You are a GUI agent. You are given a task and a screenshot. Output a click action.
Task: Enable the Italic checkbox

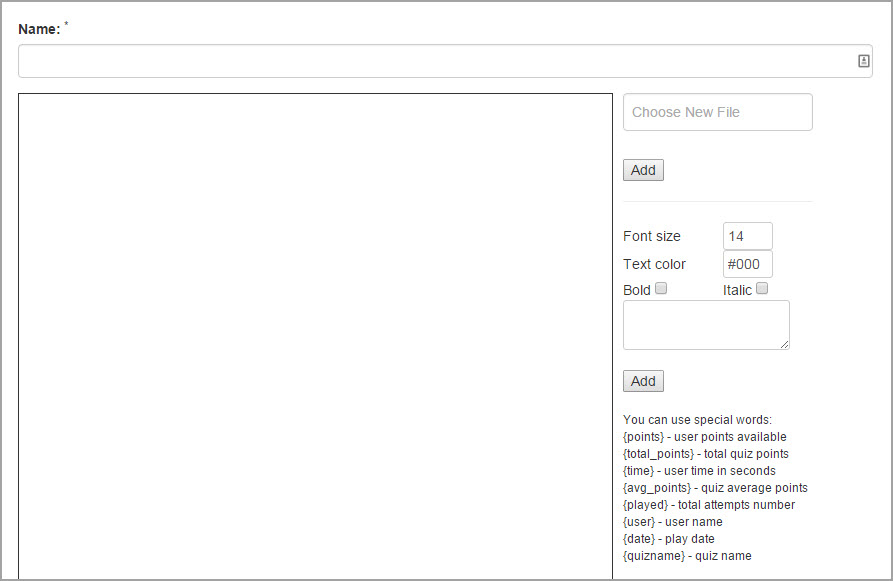pos(762,288)
